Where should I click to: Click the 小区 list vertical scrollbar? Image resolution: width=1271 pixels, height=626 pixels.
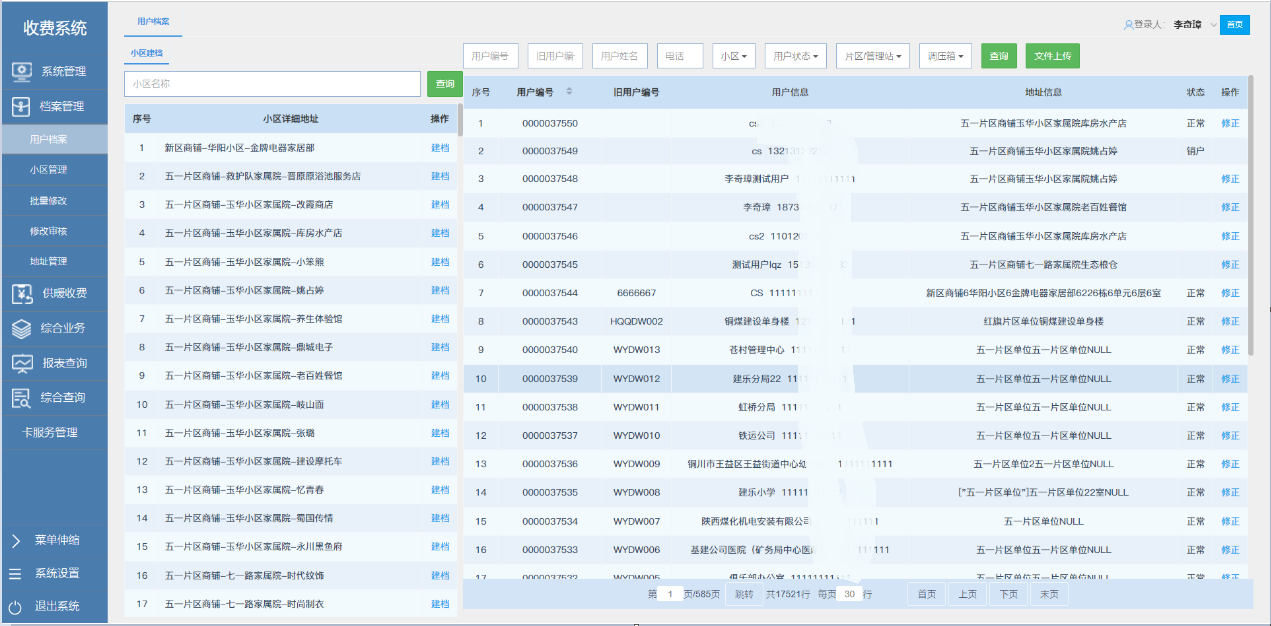(460, 120)
